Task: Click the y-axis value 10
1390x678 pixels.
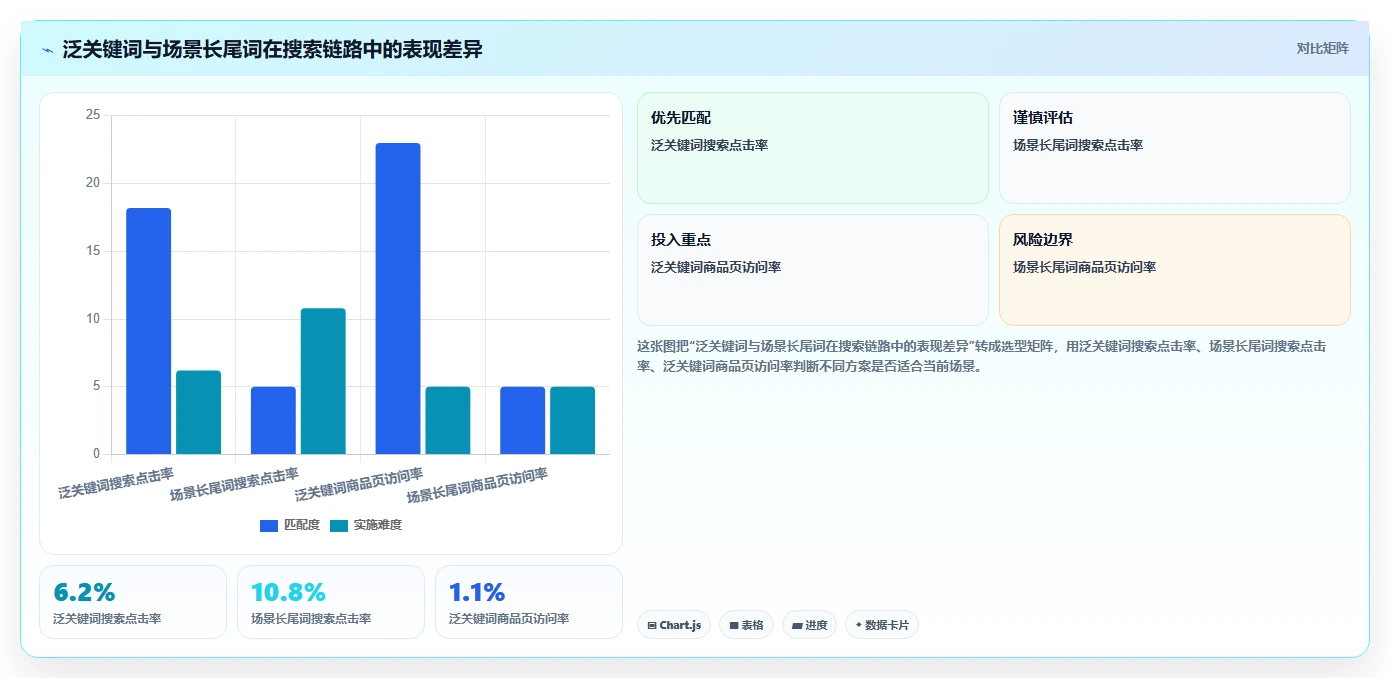Action: point(93,319)
